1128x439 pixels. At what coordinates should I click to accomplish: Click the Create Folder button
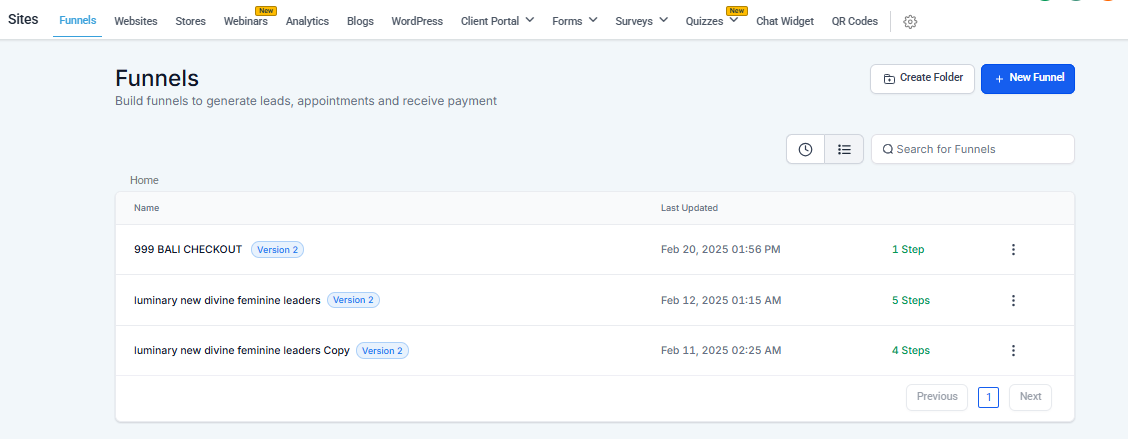coord(922,78)
